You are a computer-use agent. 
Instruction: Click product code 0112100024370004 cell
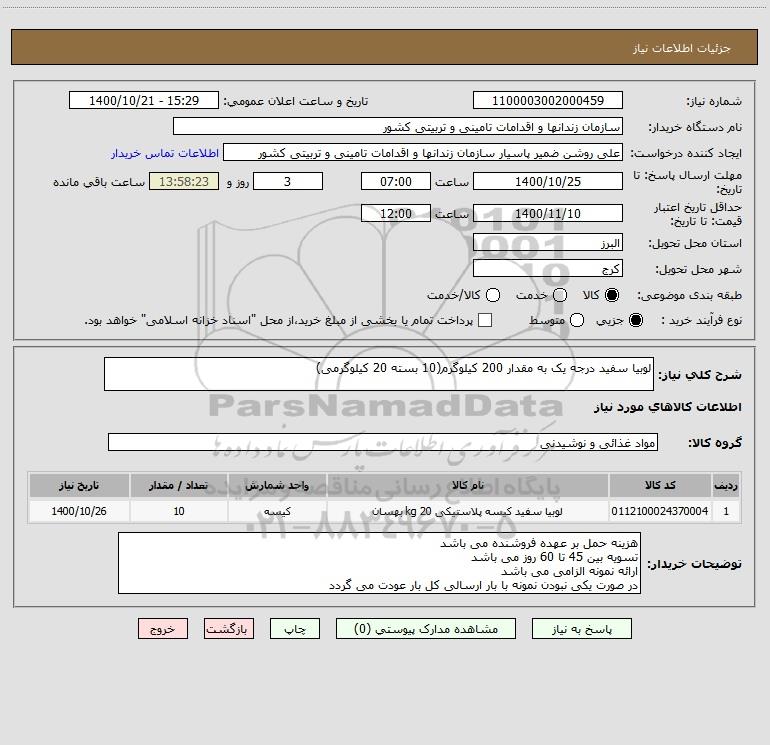point(660,511)
